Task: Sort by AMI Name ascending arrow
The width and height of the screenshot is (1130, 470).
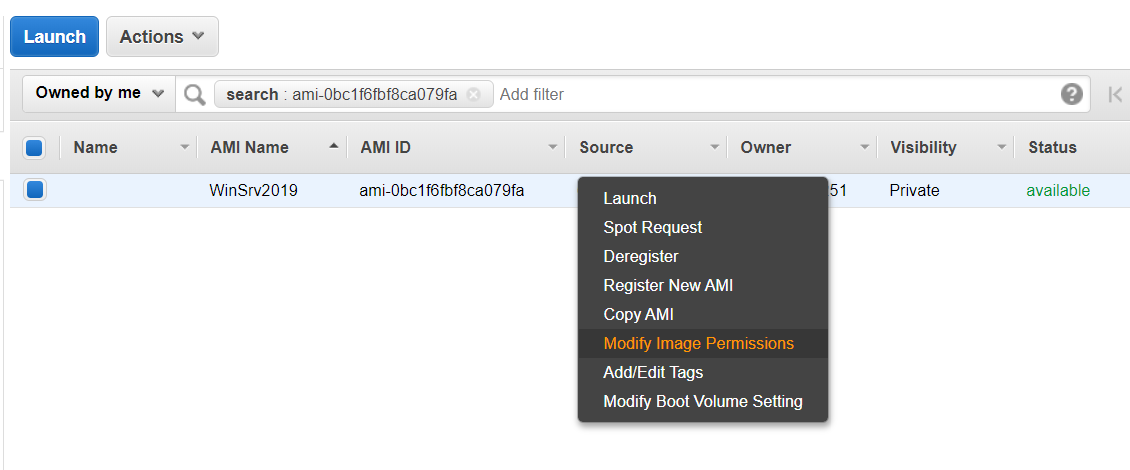Action: (x=333, y=147)
